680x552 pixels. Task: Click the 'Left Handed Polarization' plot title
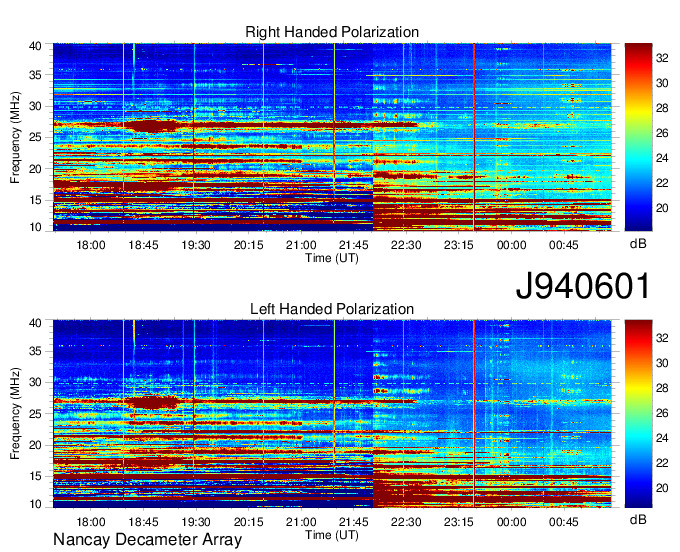[332, 309]
